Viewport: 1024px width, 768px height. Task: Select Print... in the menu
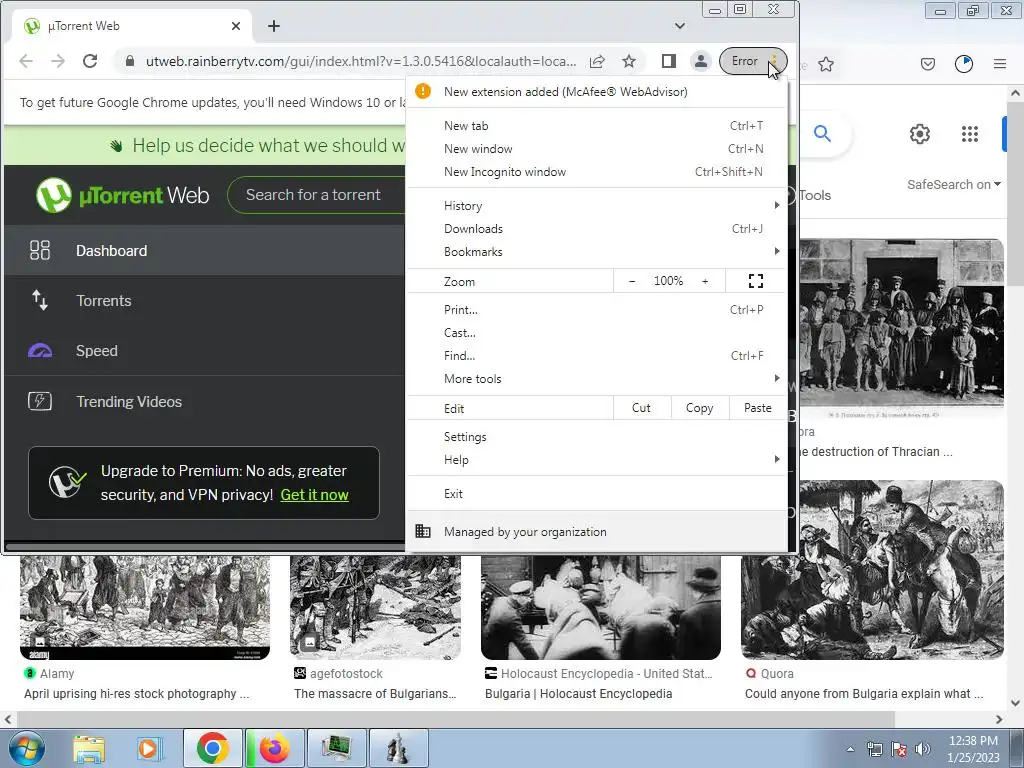point(597,310)
